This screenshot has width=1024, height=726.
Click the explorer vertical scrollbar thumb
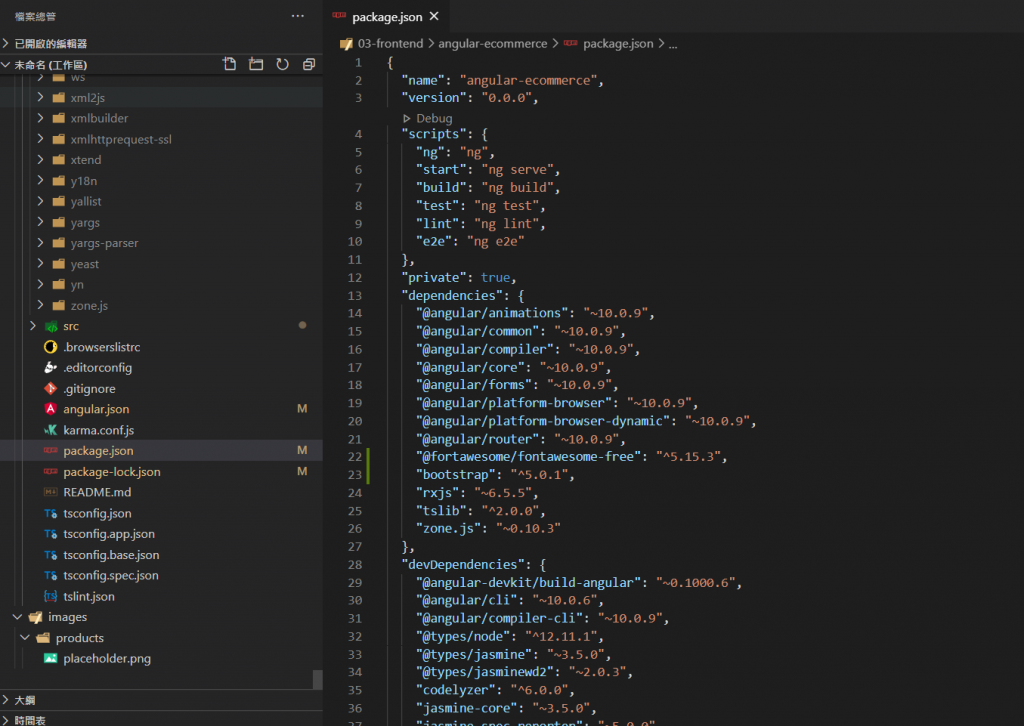click(x=317, y=679)
